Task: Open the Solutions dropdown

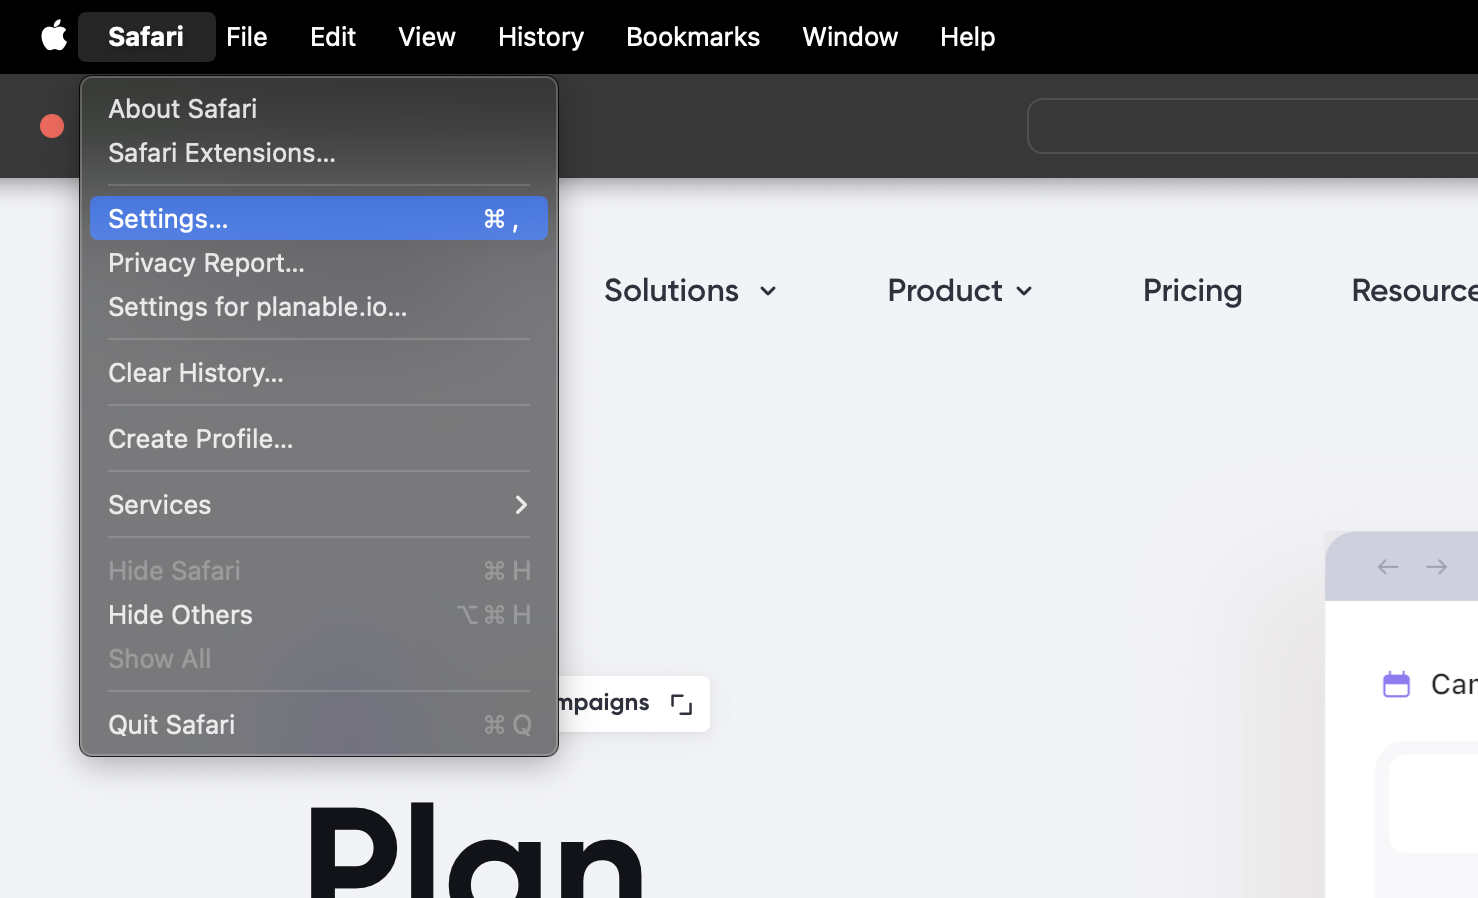Action: point(689,291)
